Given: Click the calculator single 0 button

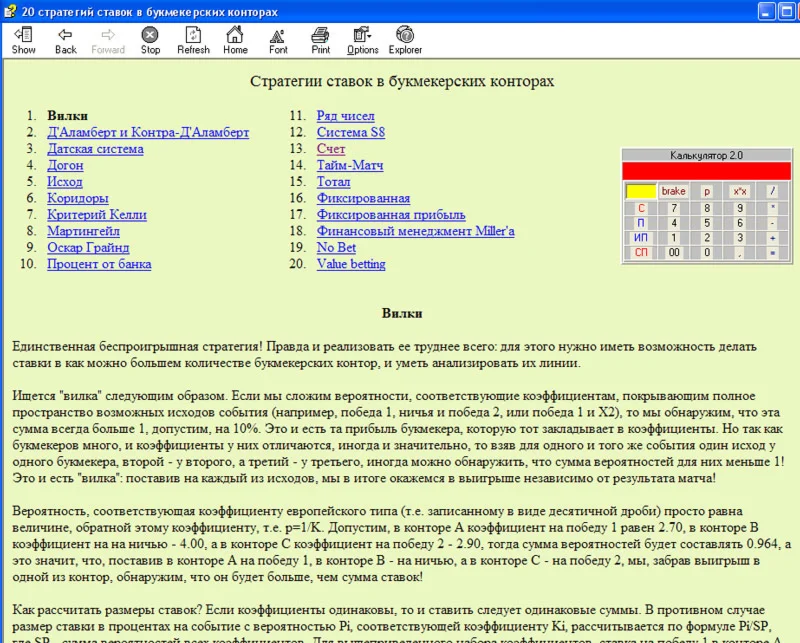Looking at the screenshot, I should pyautogui.click(x=707, y=253).
